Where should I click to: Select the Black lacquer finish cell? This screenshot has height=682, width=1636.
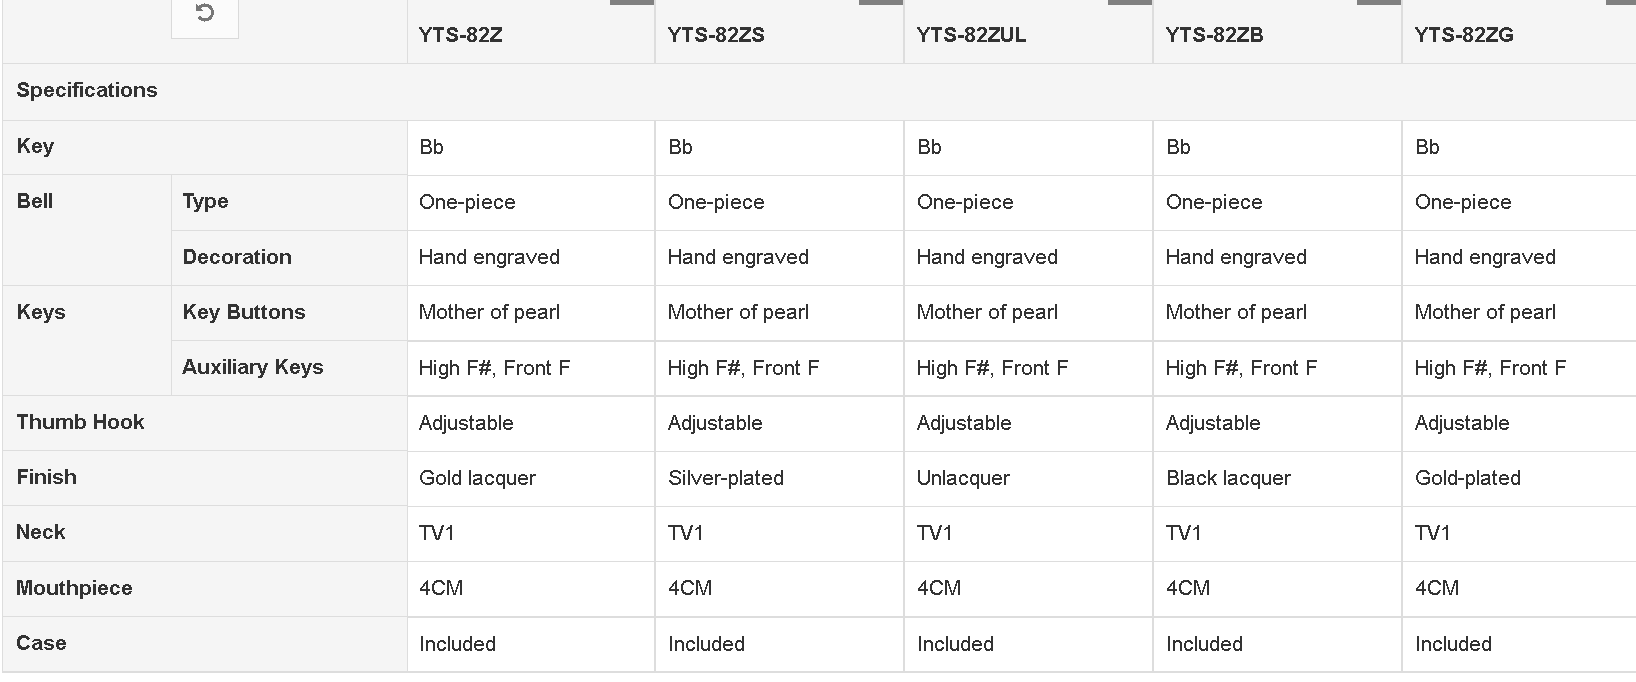pyautogui.click(x=1228, y=478)
